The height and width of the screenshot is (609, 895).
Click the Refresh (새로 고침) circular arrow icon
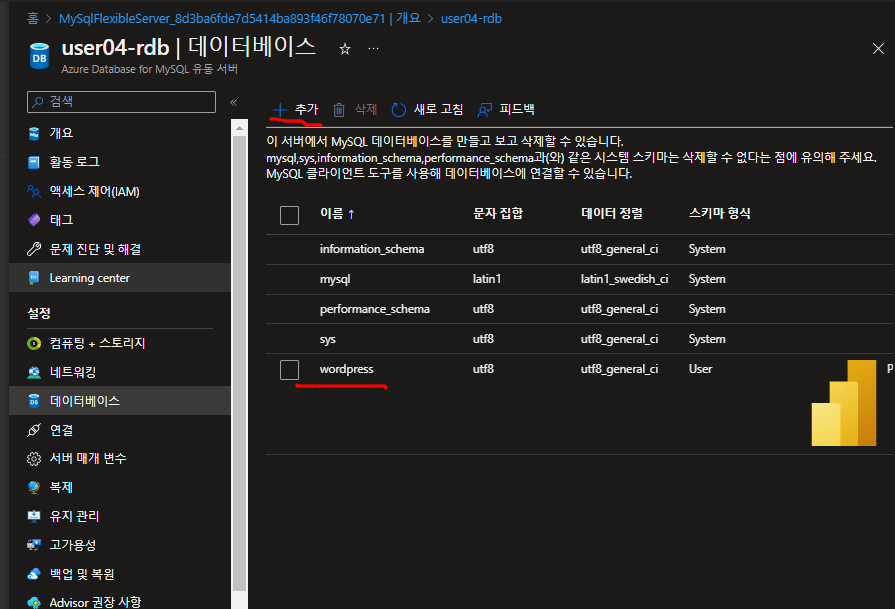point(398,109)
